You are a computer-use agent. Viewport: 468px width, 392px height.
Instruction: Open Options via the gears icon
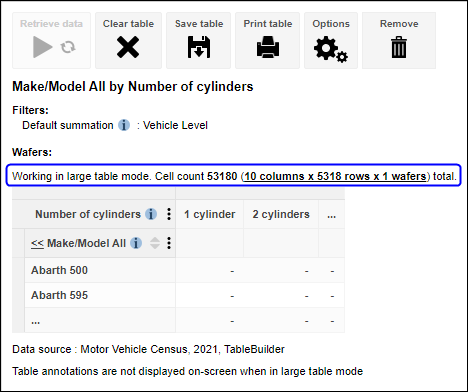(331, 49)
